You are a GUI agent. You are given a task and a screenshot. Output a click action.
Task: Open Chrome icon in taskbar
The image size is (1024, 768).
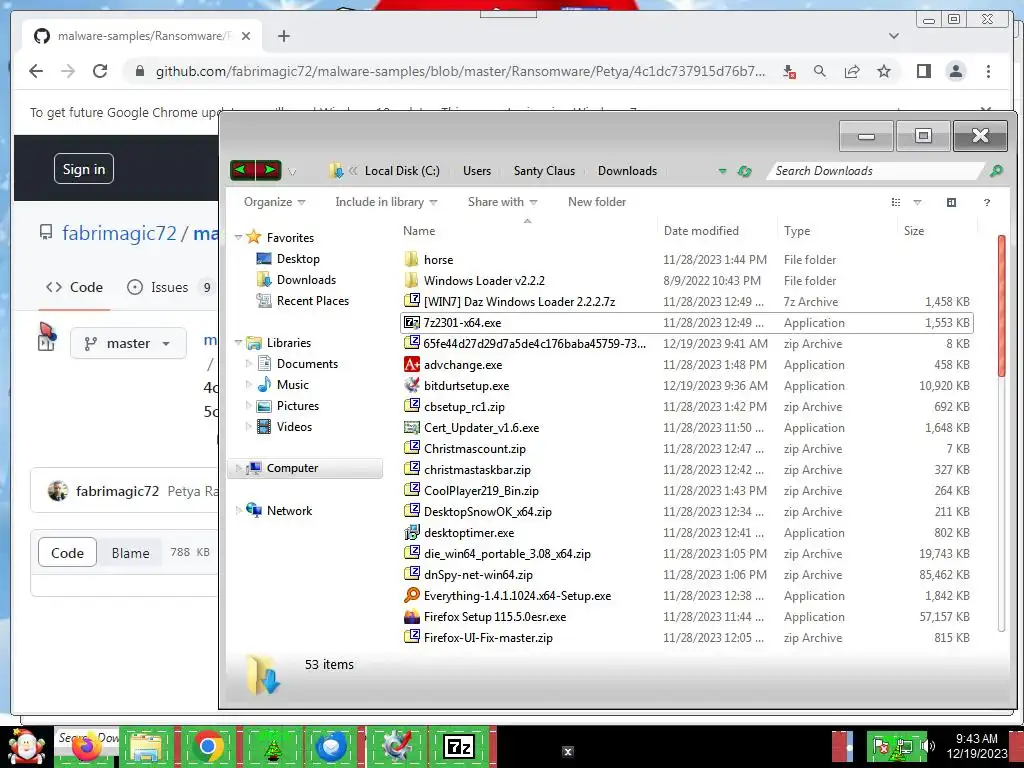208,746
